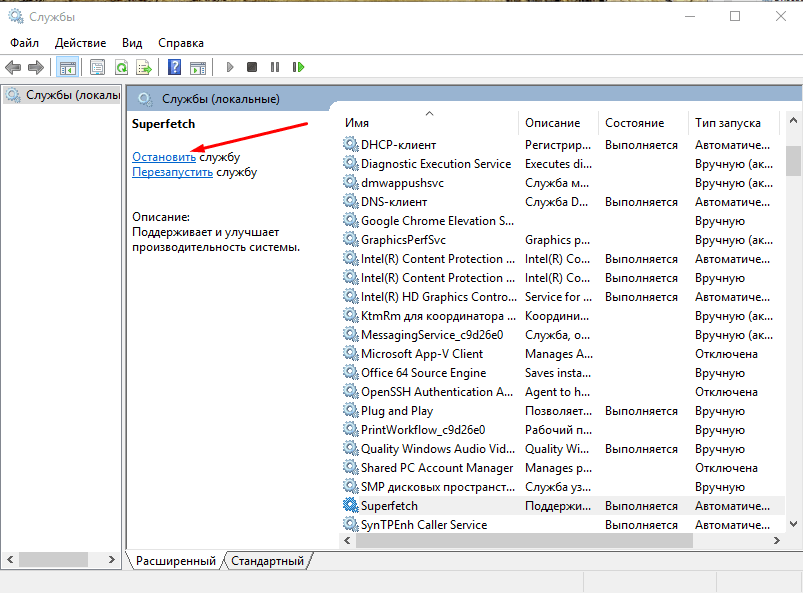Open Help with the question mark icon
Screen dimensions: 803x593
pos(174,67)
